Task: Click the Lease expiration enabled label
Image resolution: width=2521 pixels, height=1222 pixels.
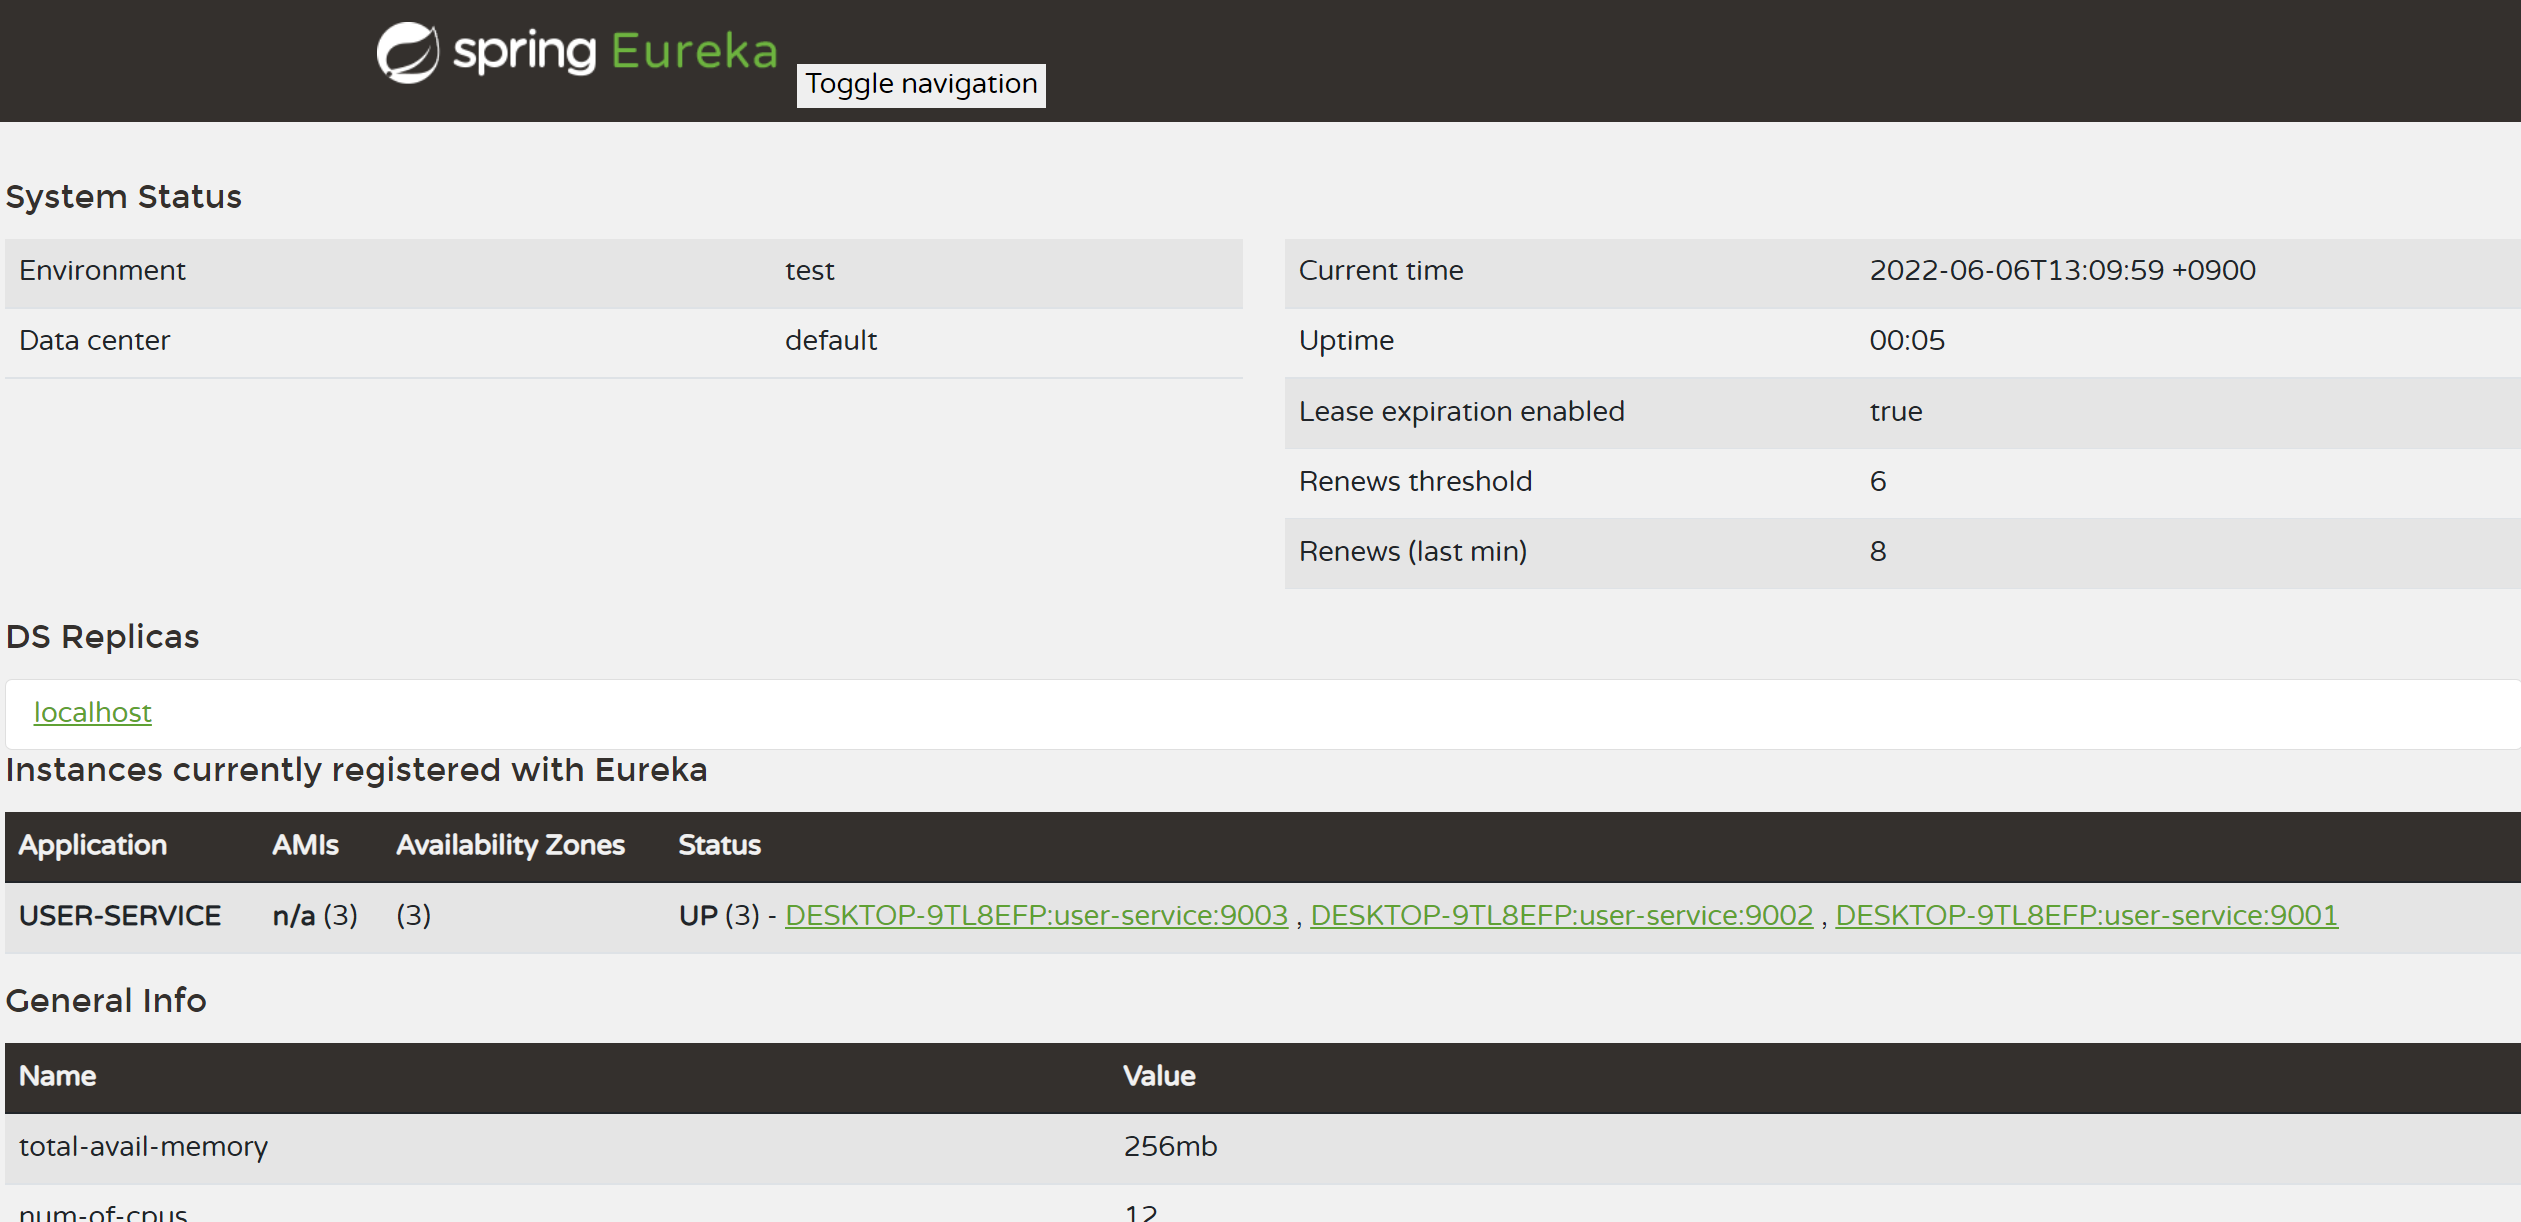Action: [1461, 412]
